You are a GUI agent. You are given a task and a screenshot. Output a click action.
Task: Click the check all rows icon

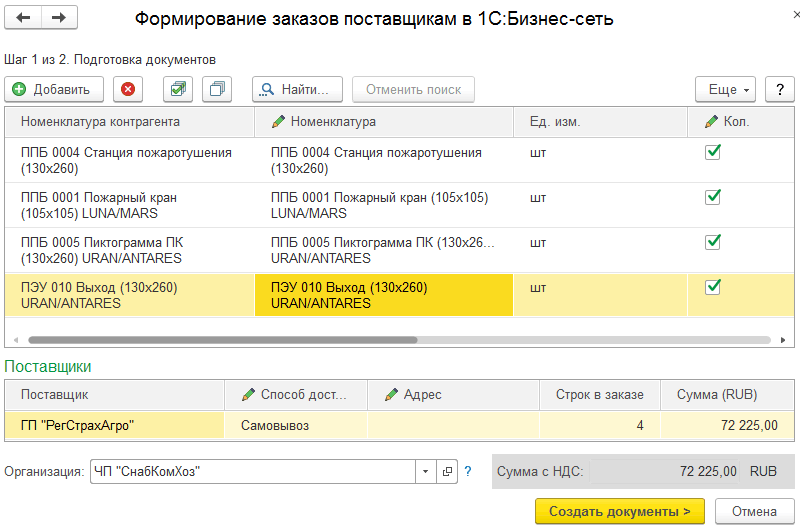(x=178, y=89)
